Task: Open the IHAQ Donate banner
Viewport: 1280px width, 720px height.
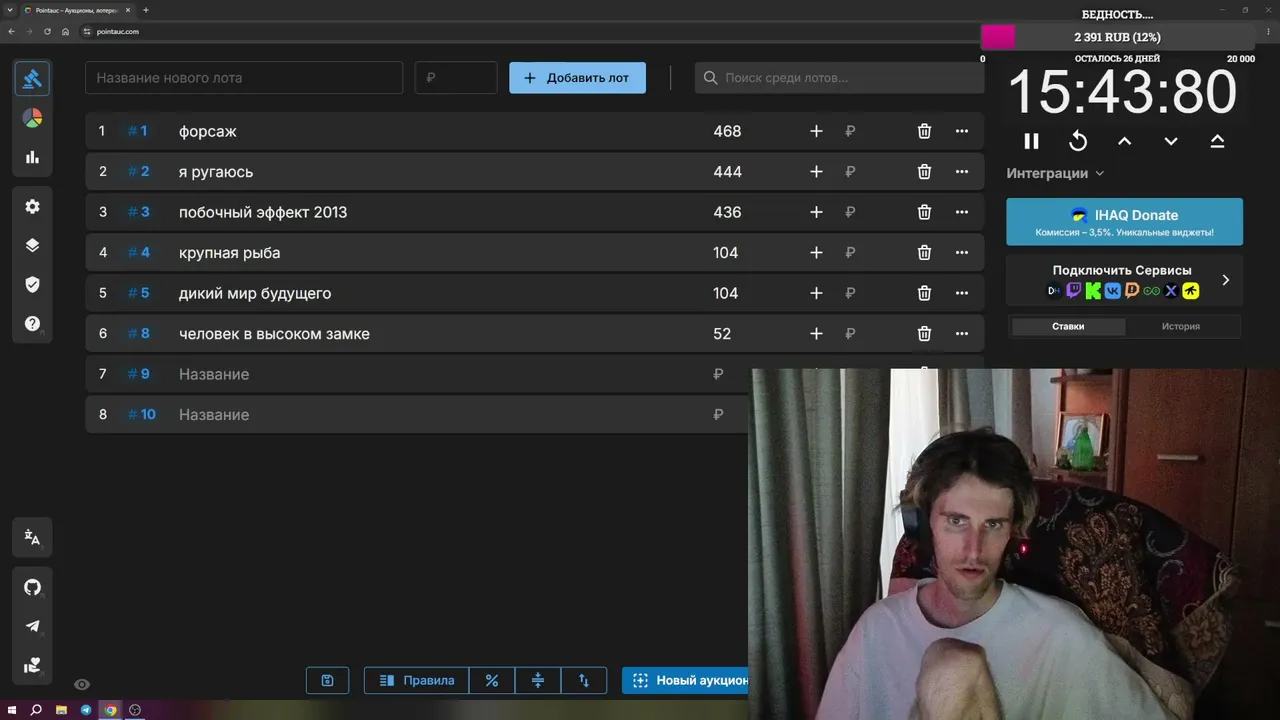Action: [x=1124, y=221]
